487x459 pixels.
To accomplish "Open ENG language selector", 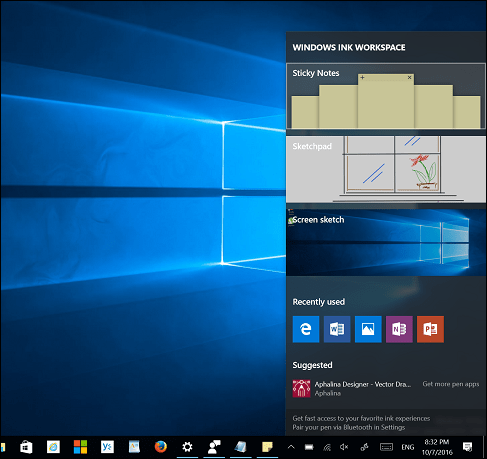I will (408, 447).
